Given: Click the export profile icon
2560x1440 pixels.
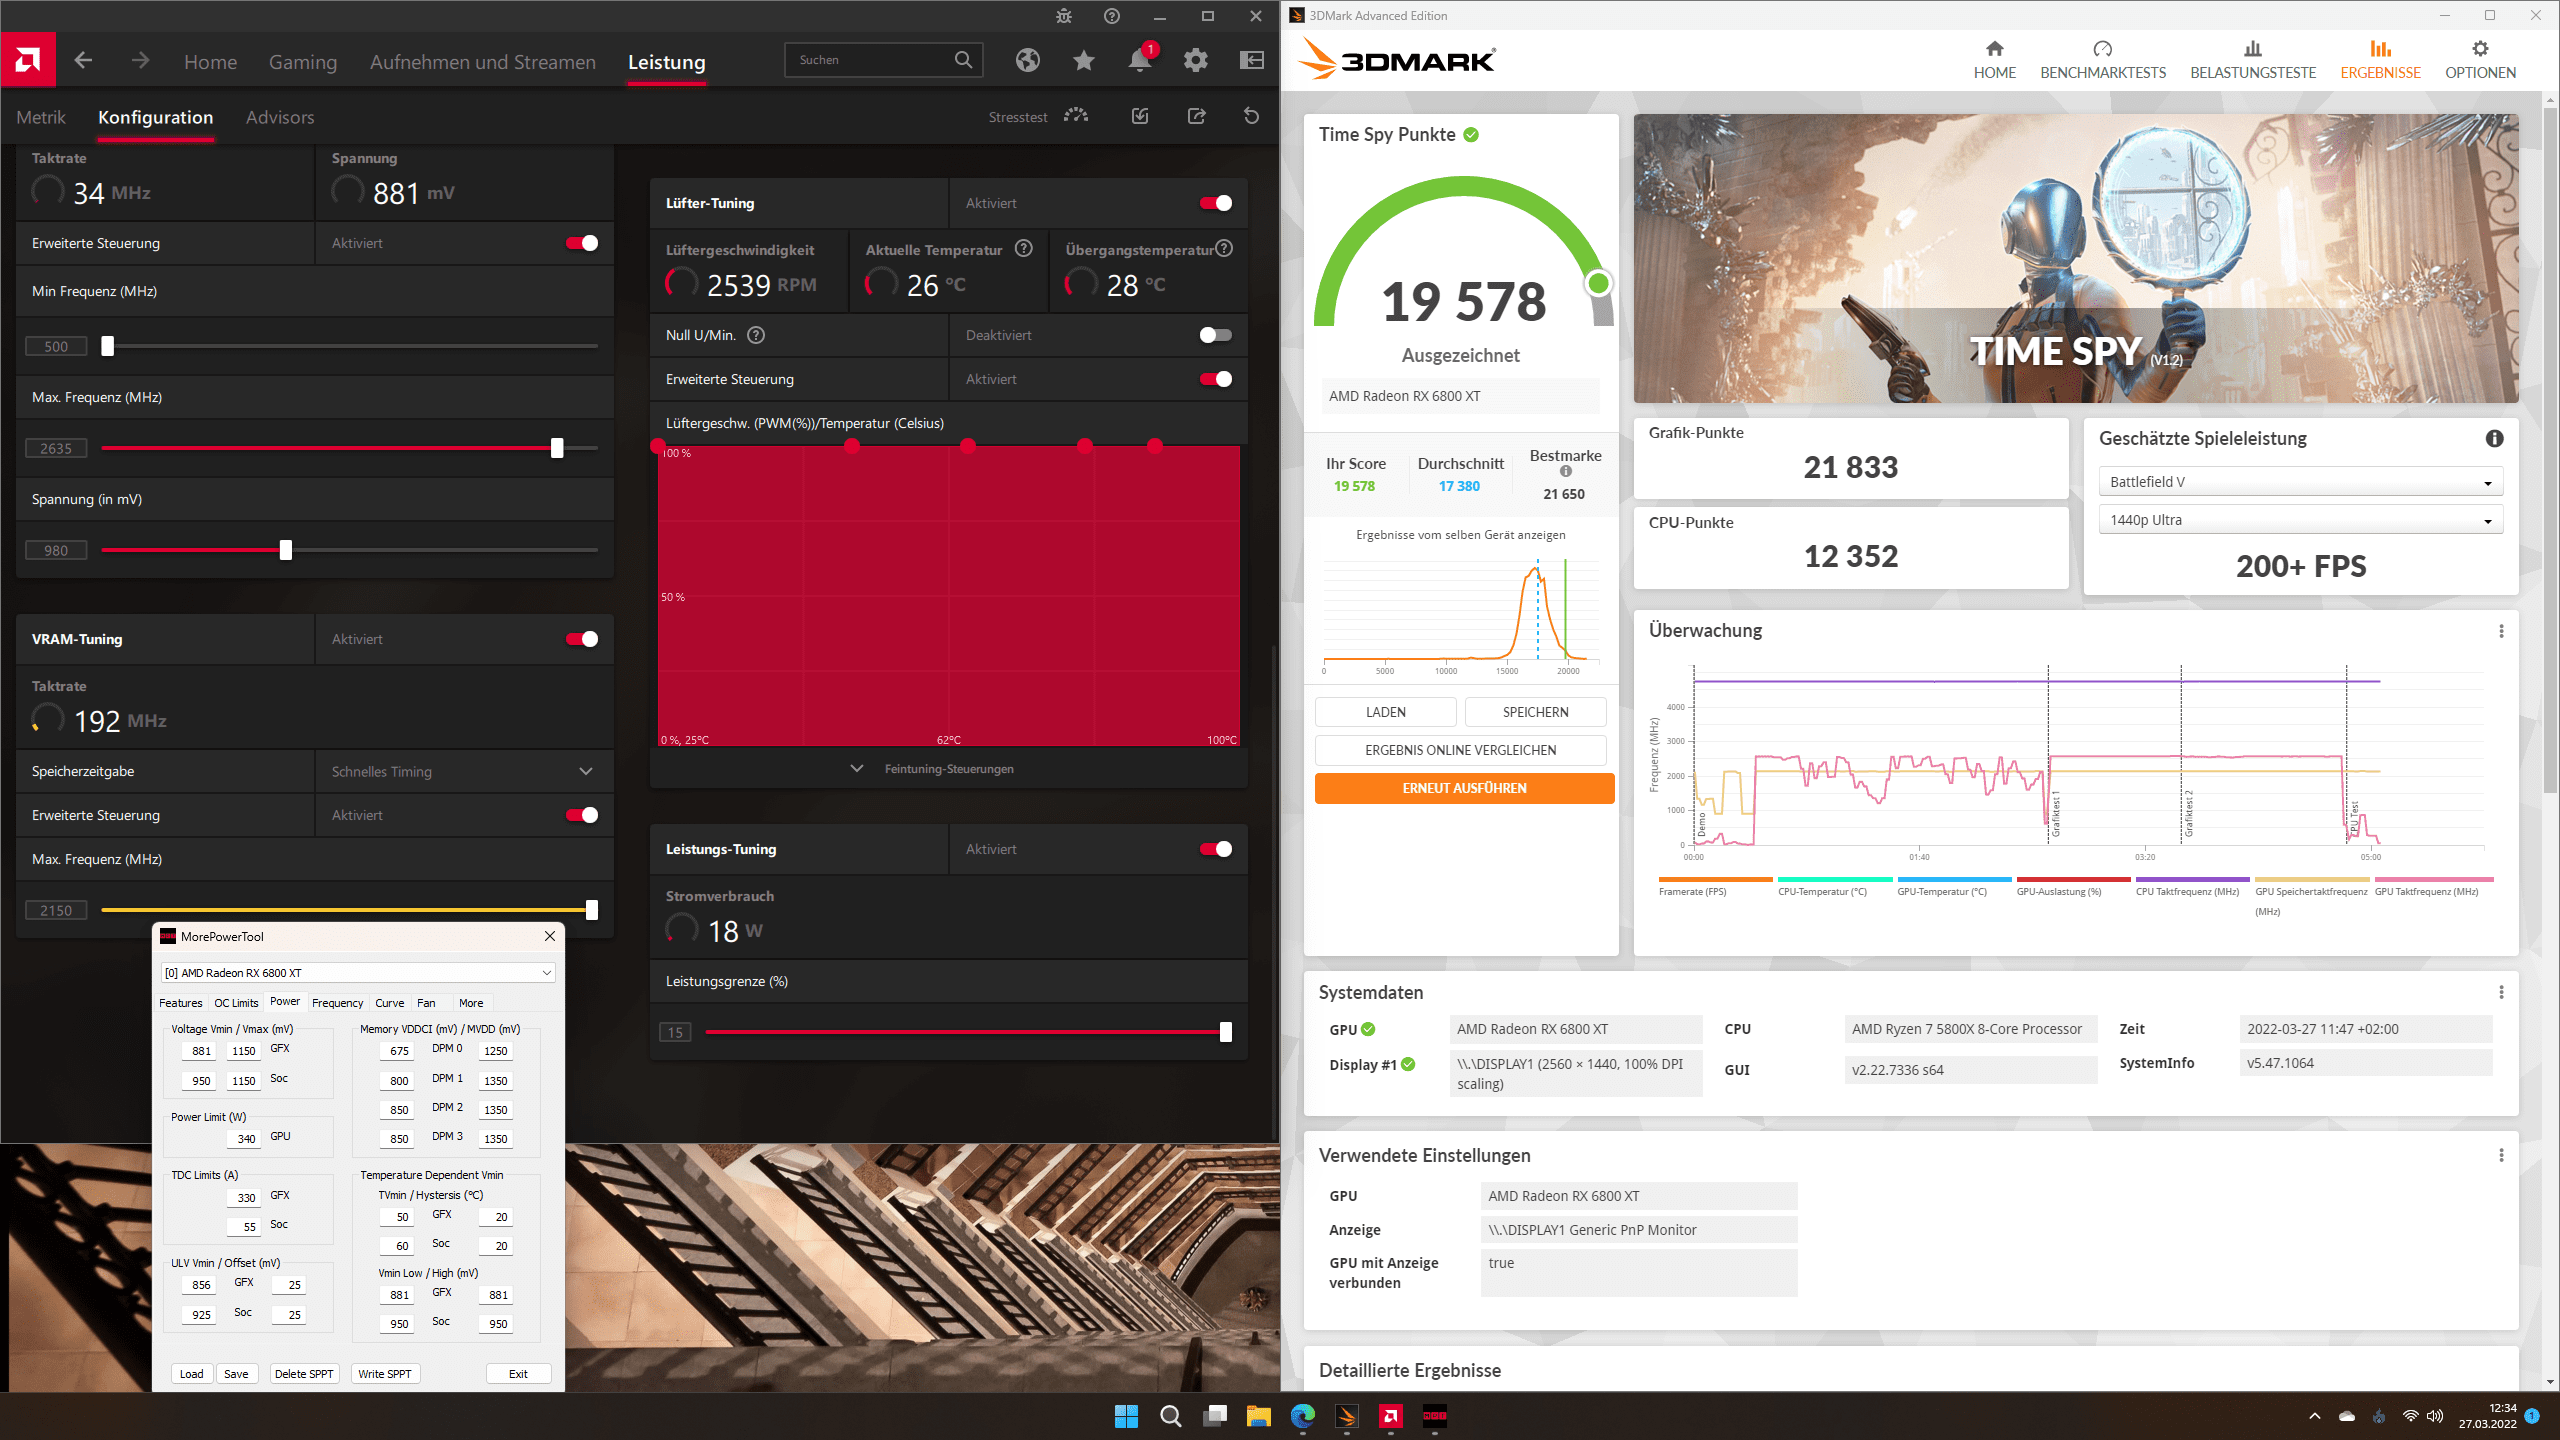Looking at the screenshot, I should pos(1196,116).
